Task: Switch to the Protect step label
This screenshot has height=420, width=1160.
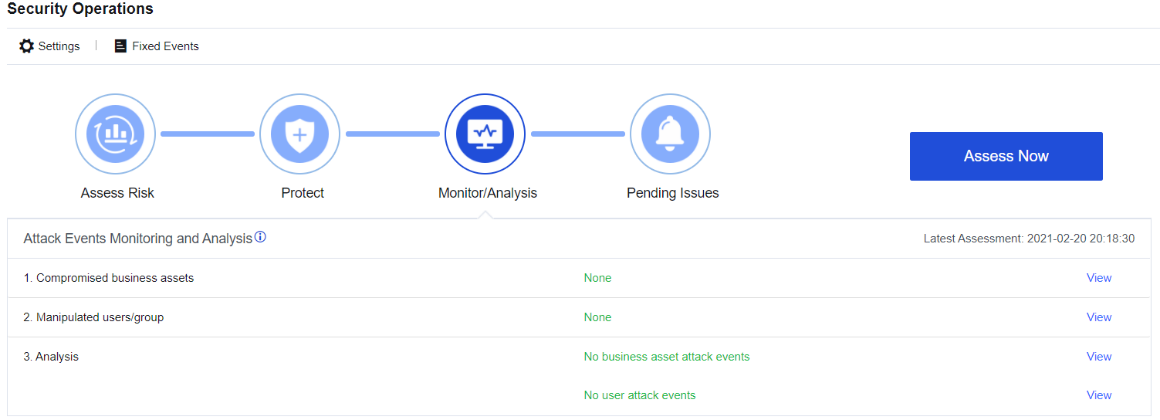Action: coord(303,193)
